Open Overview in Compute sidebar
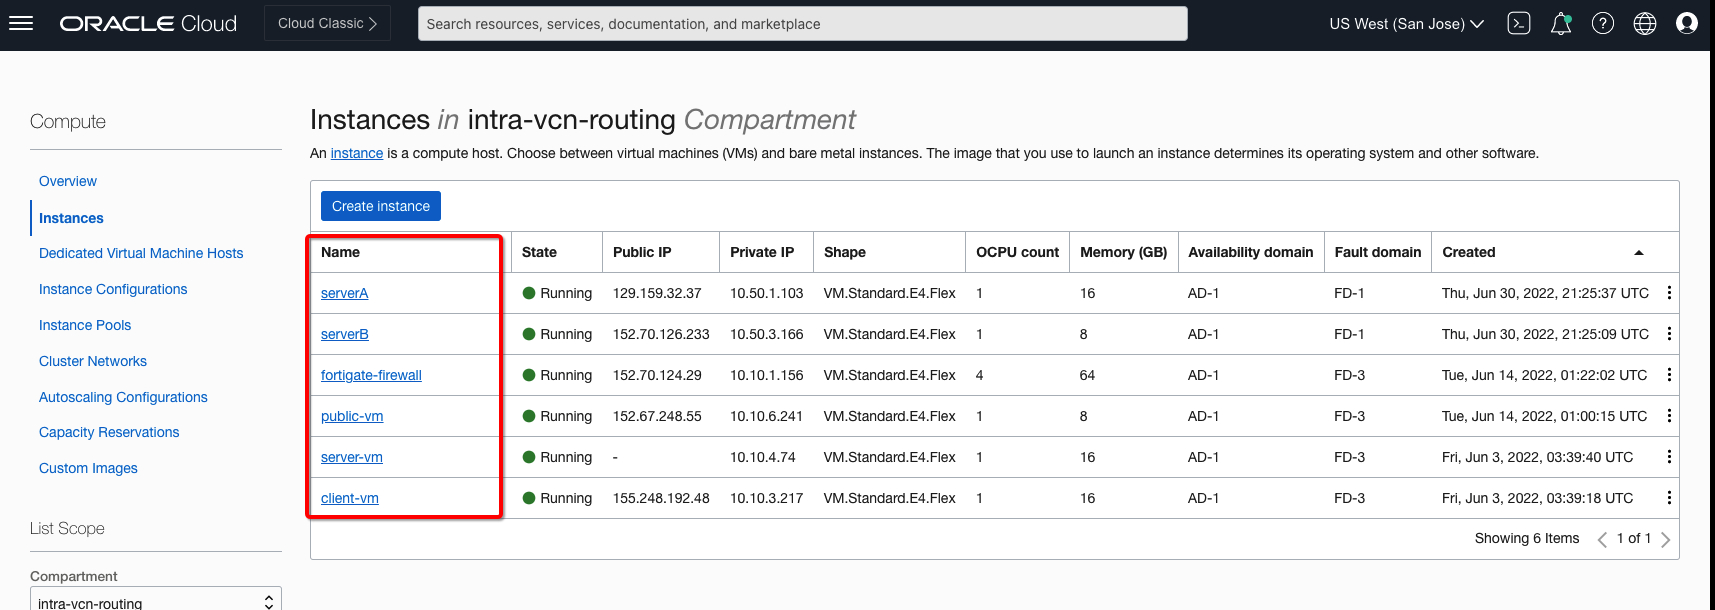The width and height of the screenshot is (1715, 610). click(x=68, y=181)
